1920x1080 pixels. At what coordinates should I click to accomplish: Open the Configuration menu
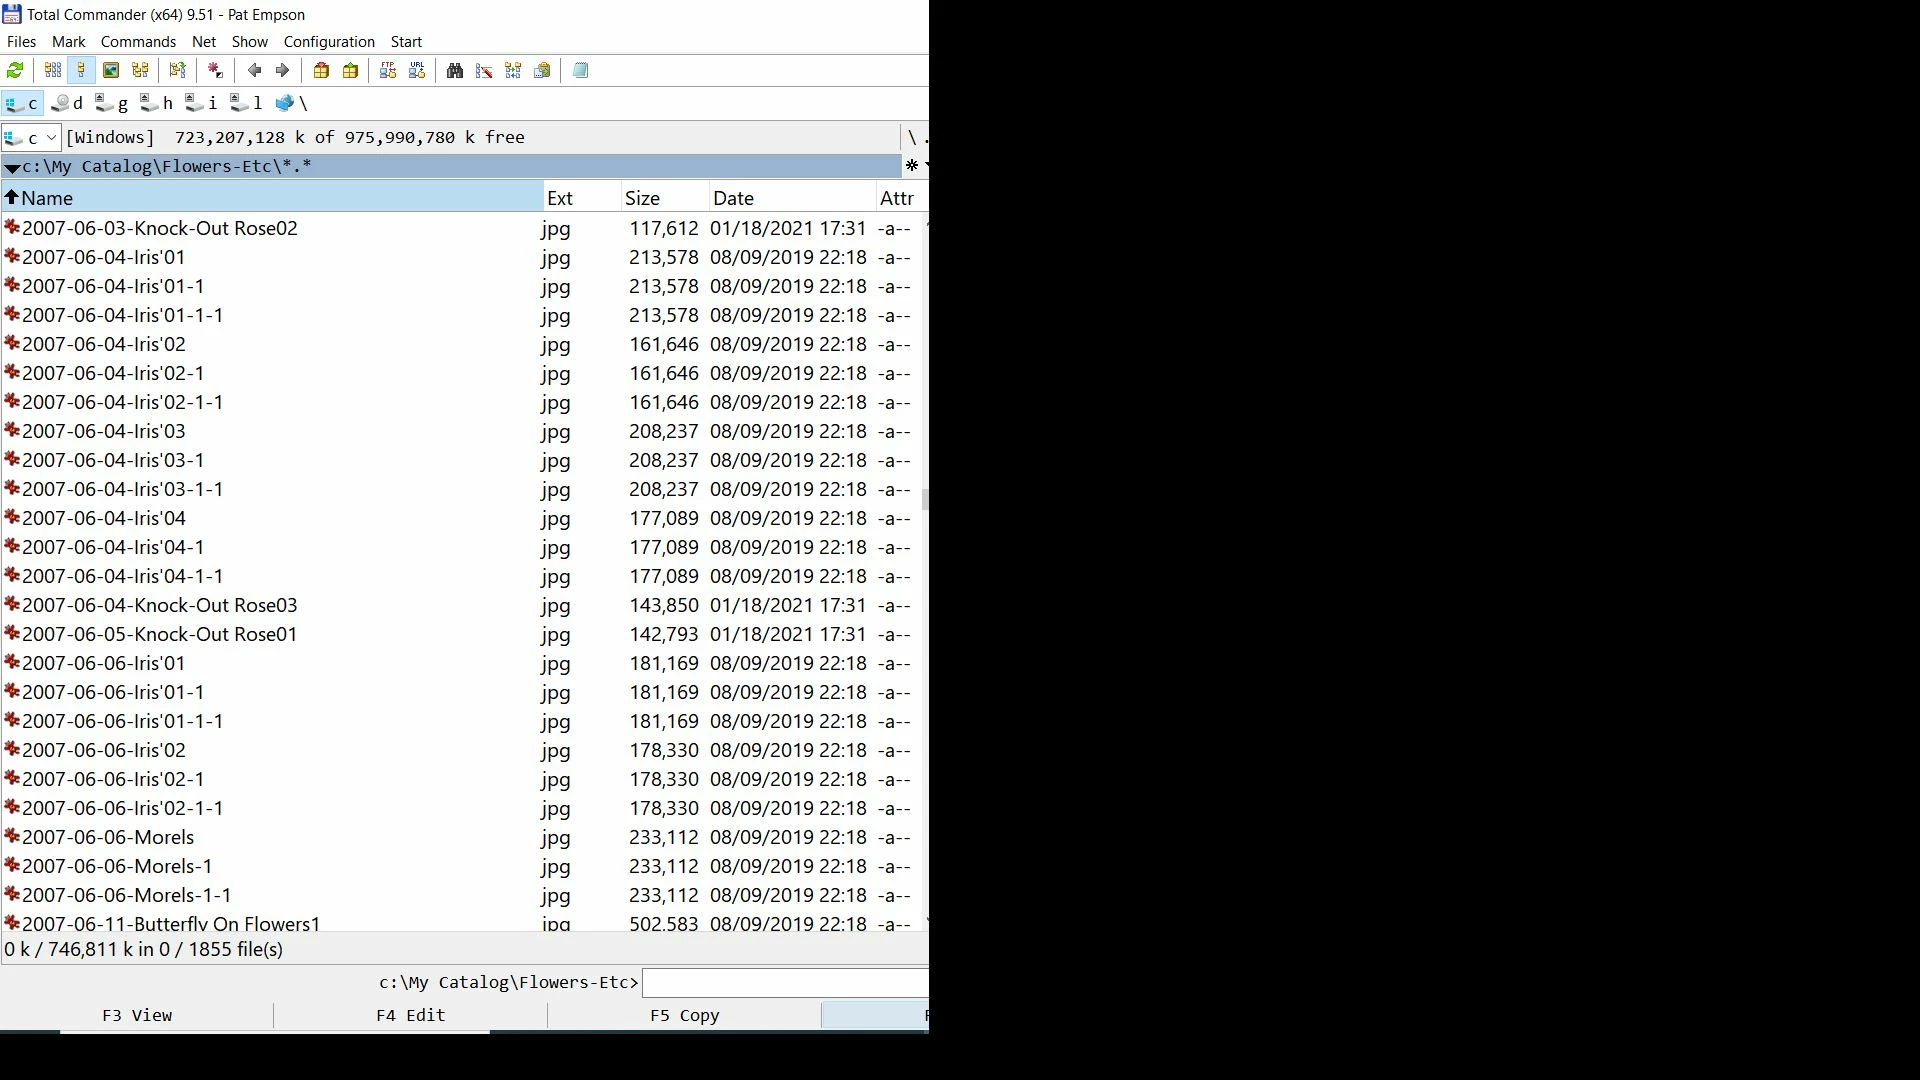click(x=329, y=42)
